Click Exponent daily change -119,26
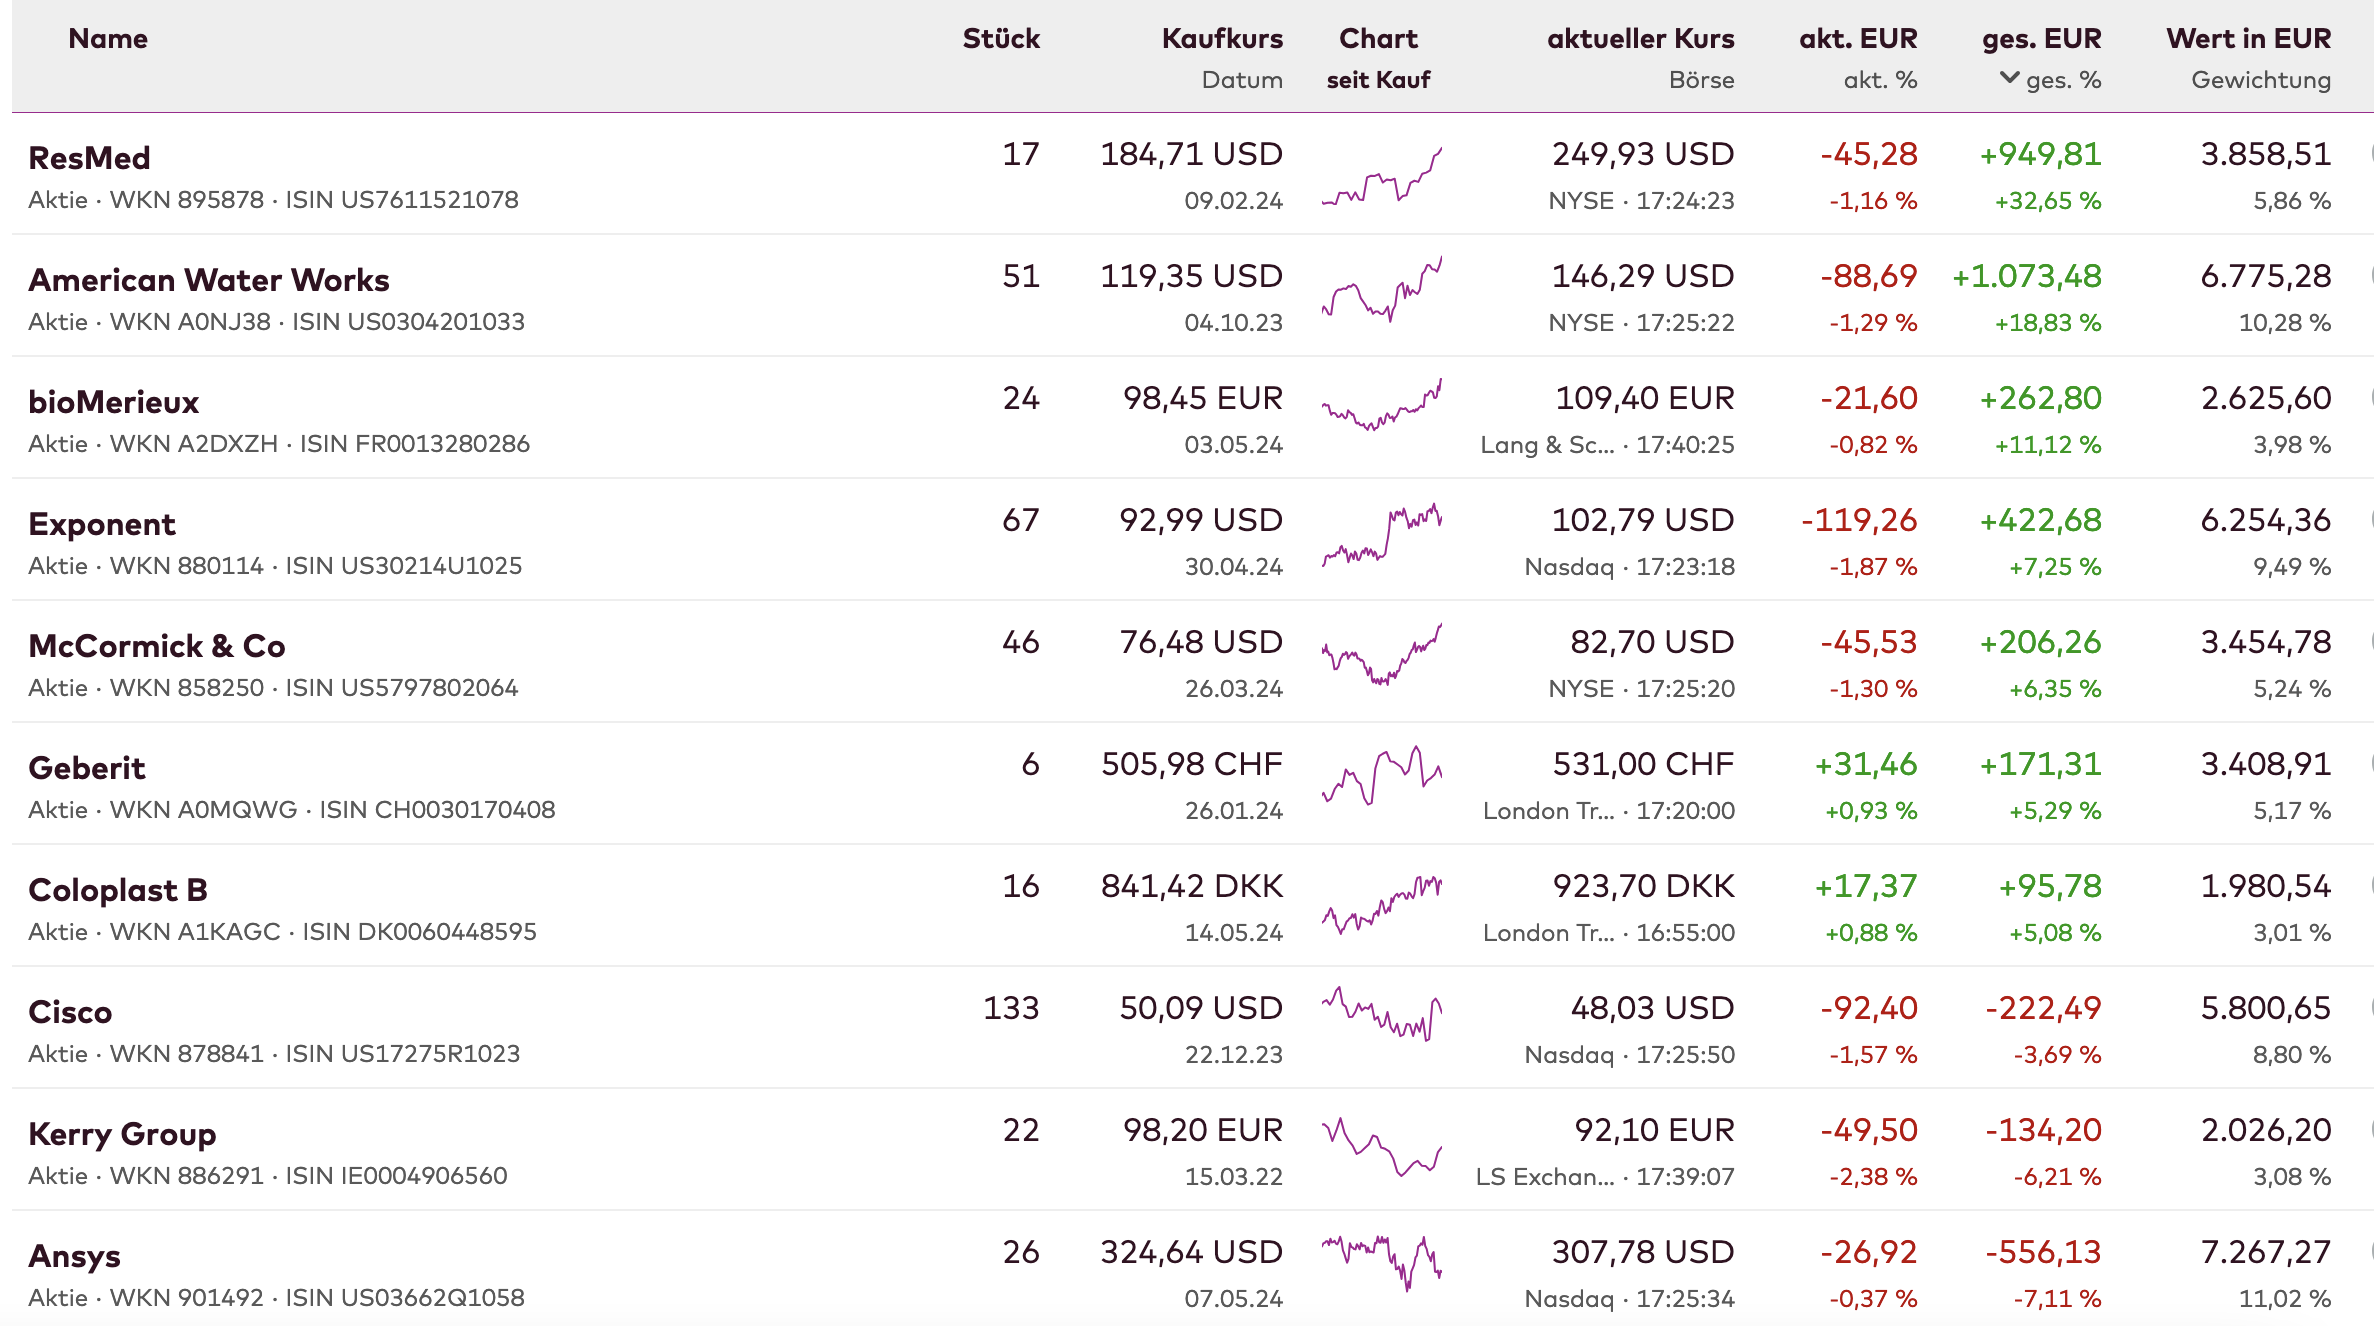The width and height of the screenshot is (2374, 1326). (1859, 520)
